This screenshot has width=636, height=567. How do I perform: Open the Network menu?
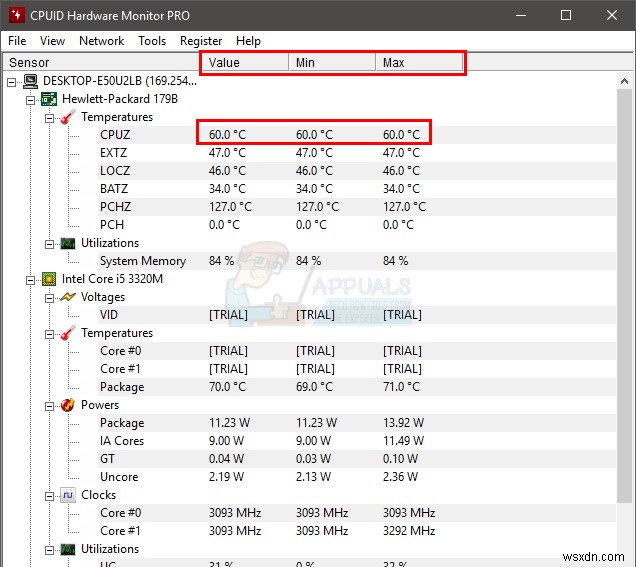pos(101,41)
